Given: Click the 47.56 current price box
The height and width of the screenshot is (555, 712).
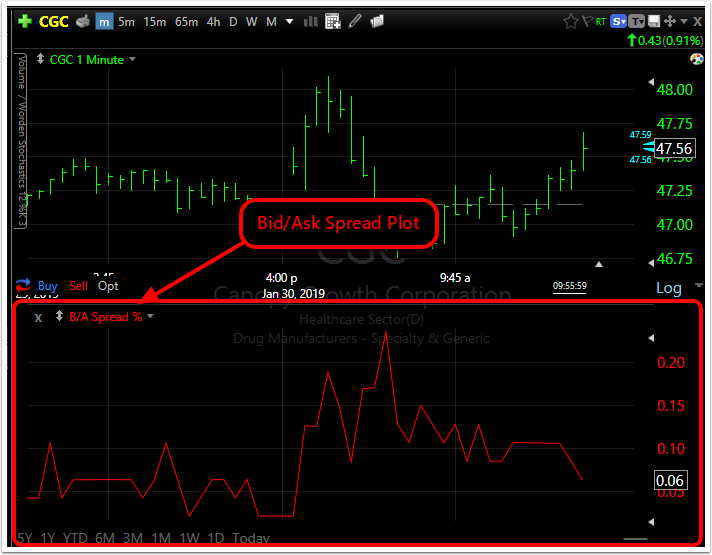Looking at the screenshot, I should pyautogui.click(x=674, y=149).
